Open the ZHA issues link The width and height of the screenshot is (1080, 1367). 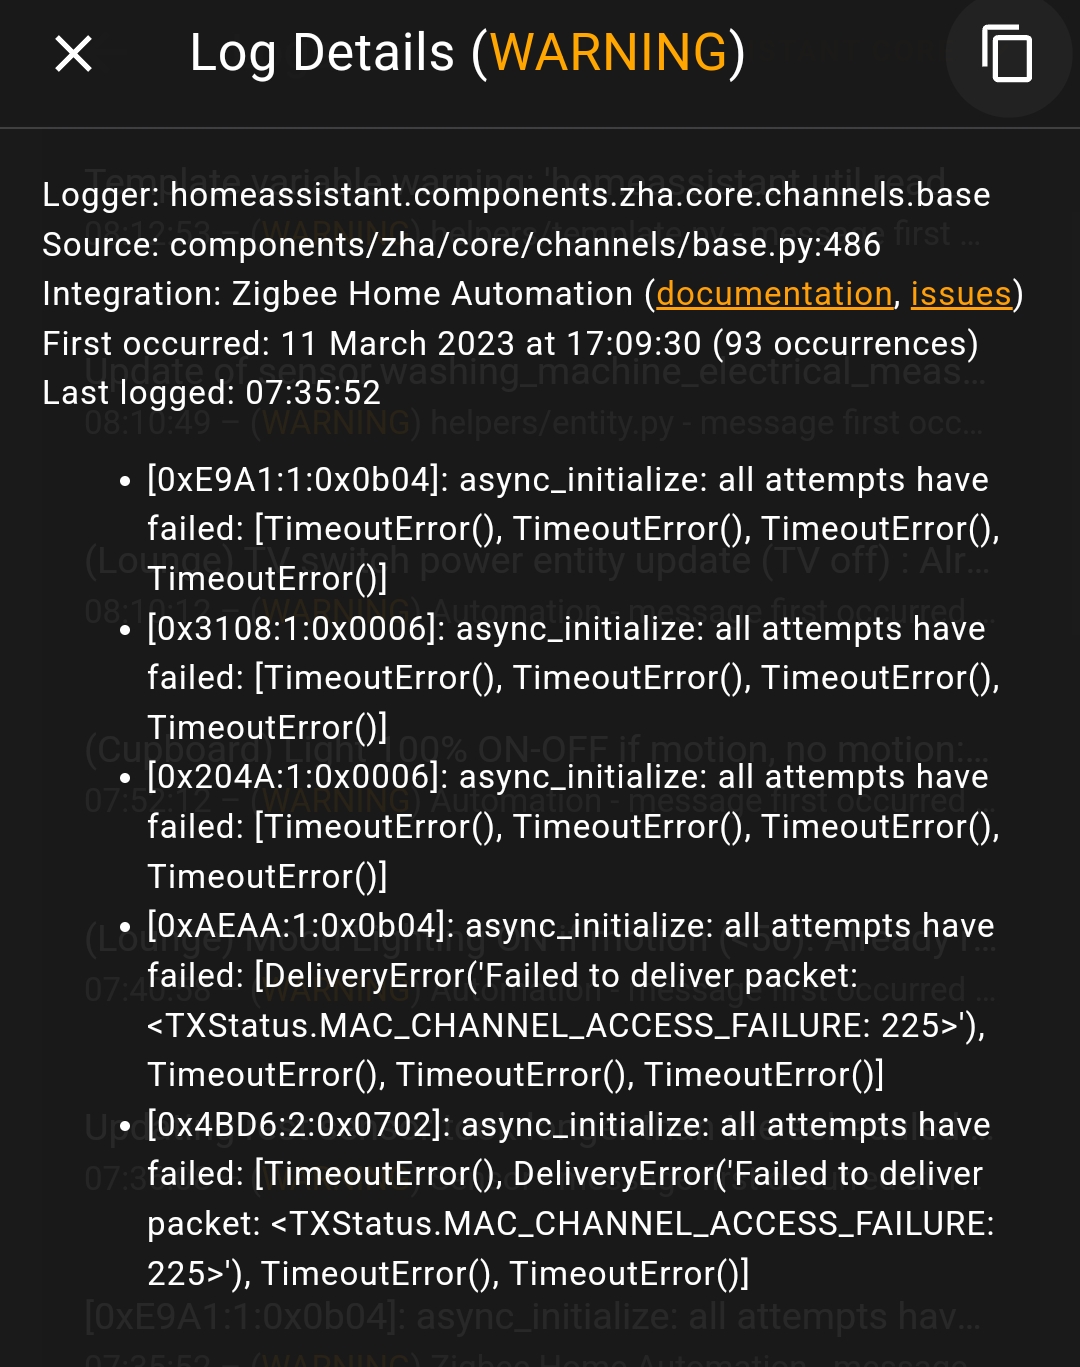tap(960, 293)
